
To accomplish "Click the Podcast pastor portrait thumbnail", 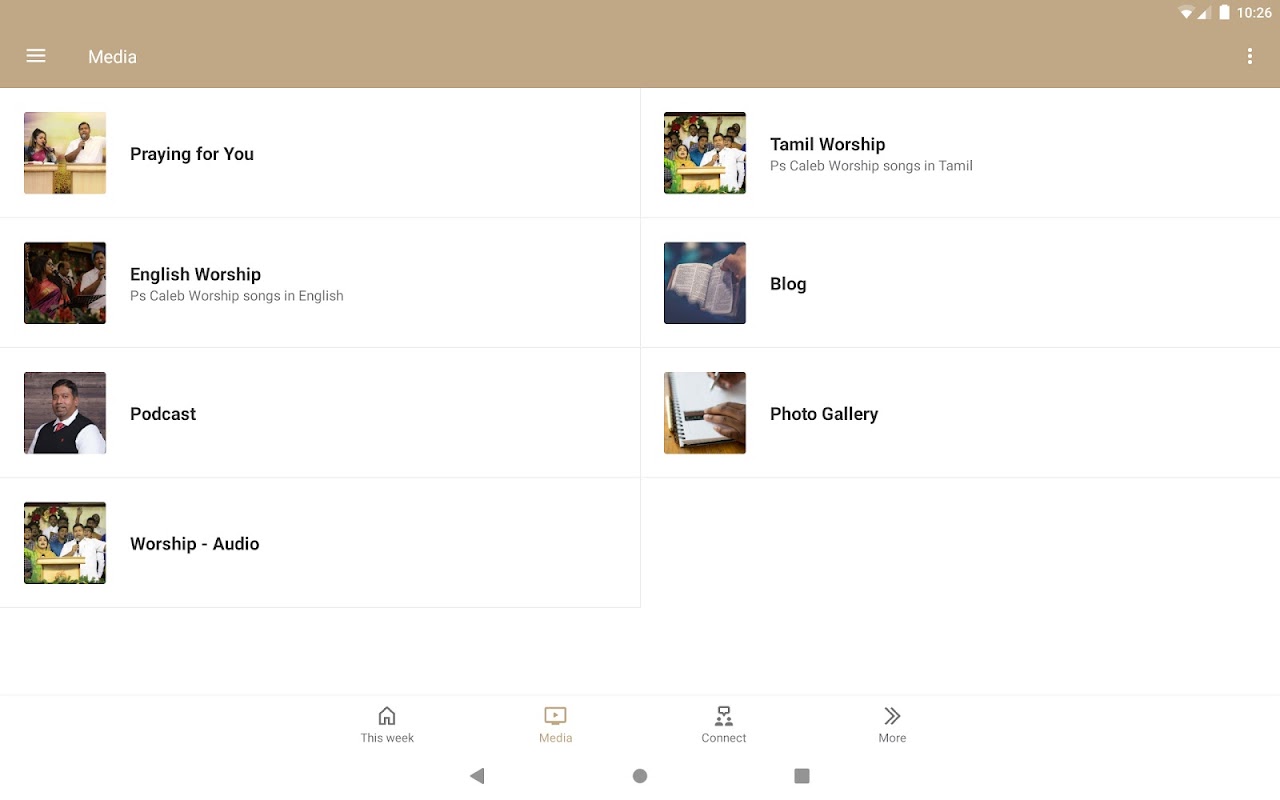I will [x=65, y=413].
